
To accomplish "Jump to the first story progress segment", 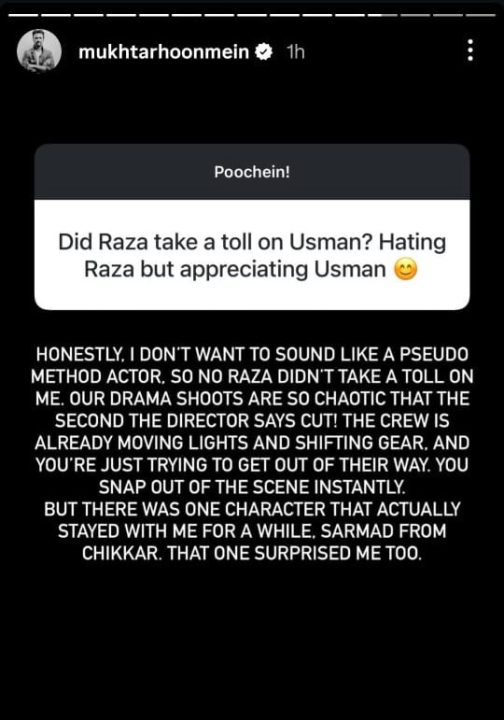I will (x=23, y=16).
